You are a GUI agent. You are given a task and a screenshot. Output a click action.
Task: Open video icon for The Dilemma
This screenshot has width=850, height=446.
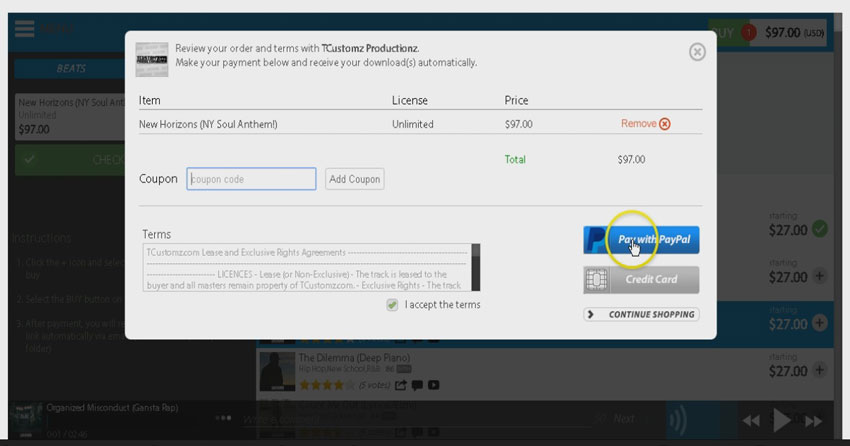[434, 385]
